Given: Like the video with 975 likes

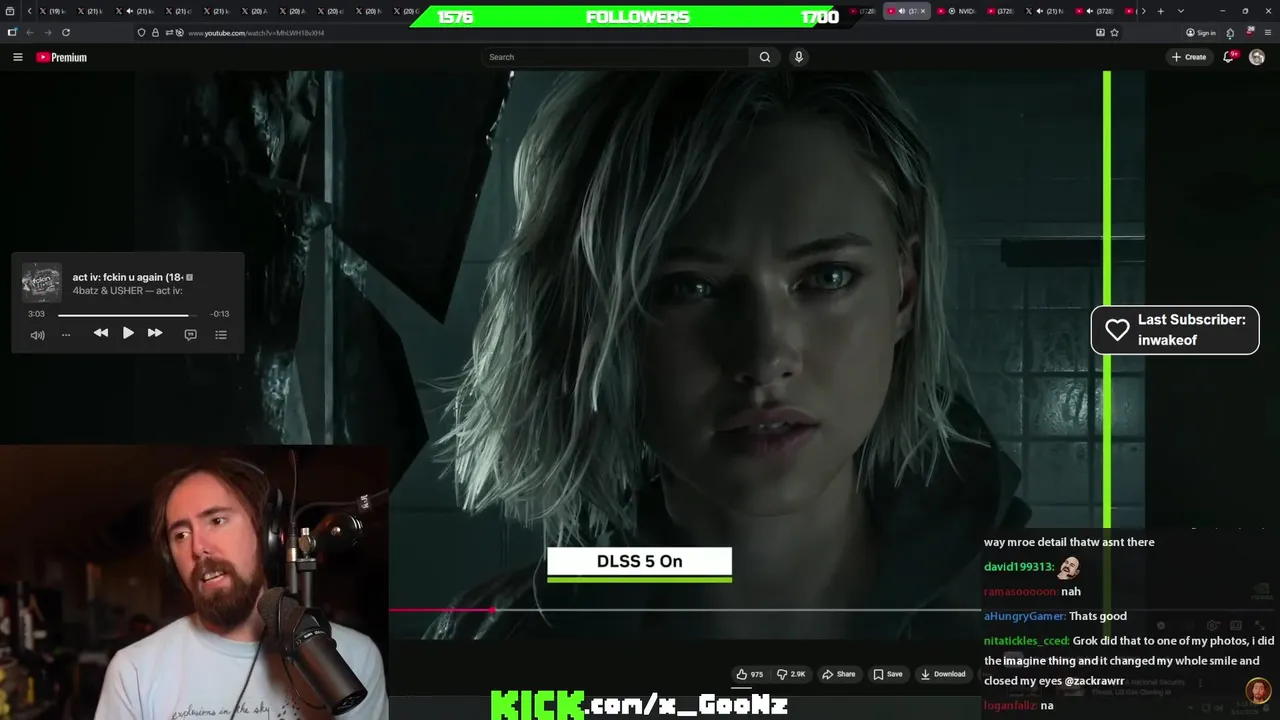Looking at the screenshot, I should 750,674.
